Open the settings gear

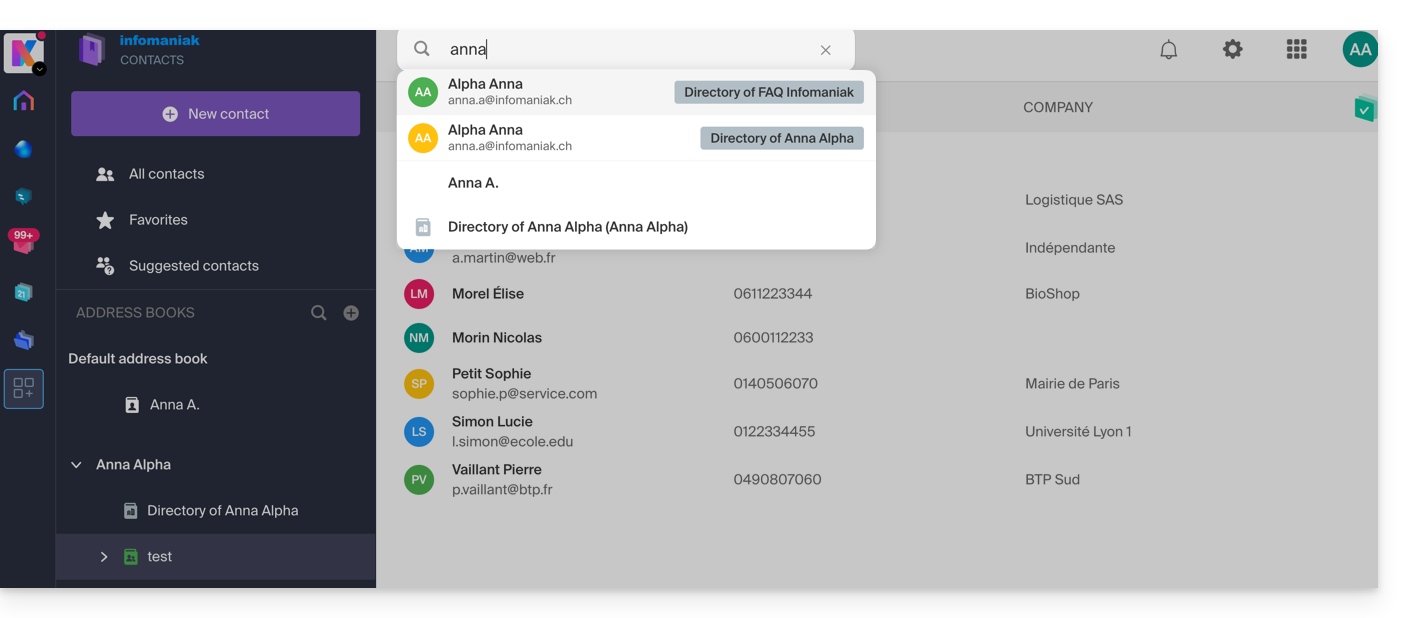pyautogui.click(x=1232, y=49)
